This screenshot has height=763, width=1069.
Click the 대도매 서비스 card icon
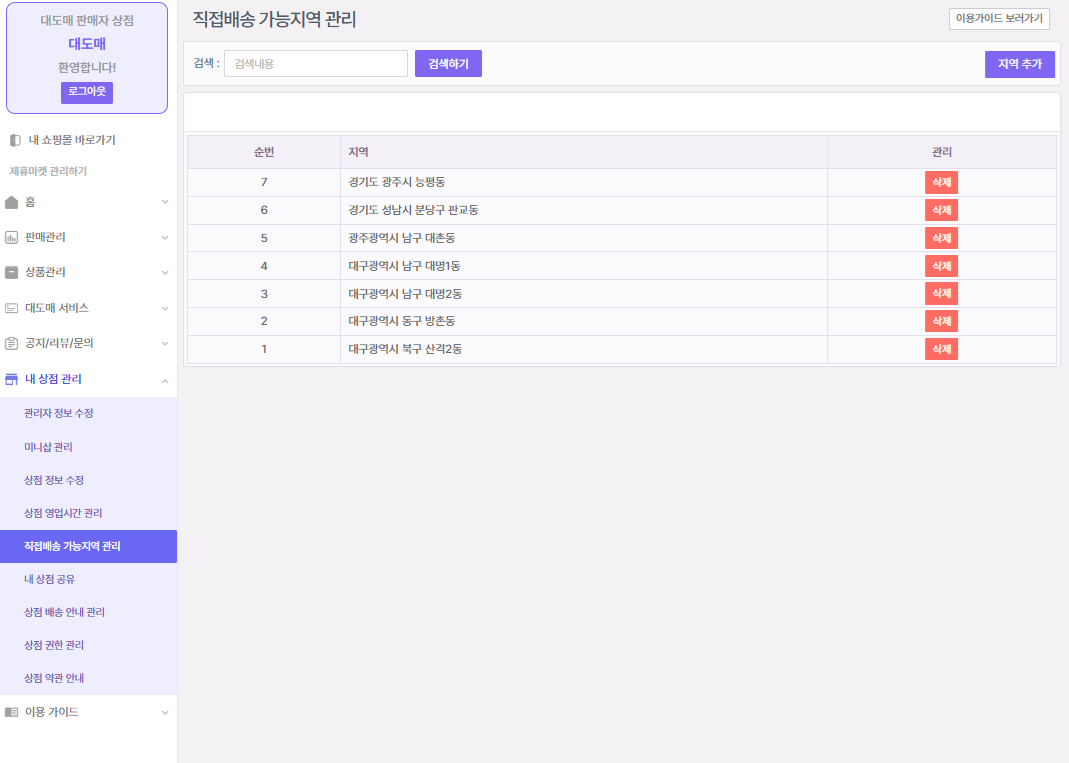(x=12, y=308)
